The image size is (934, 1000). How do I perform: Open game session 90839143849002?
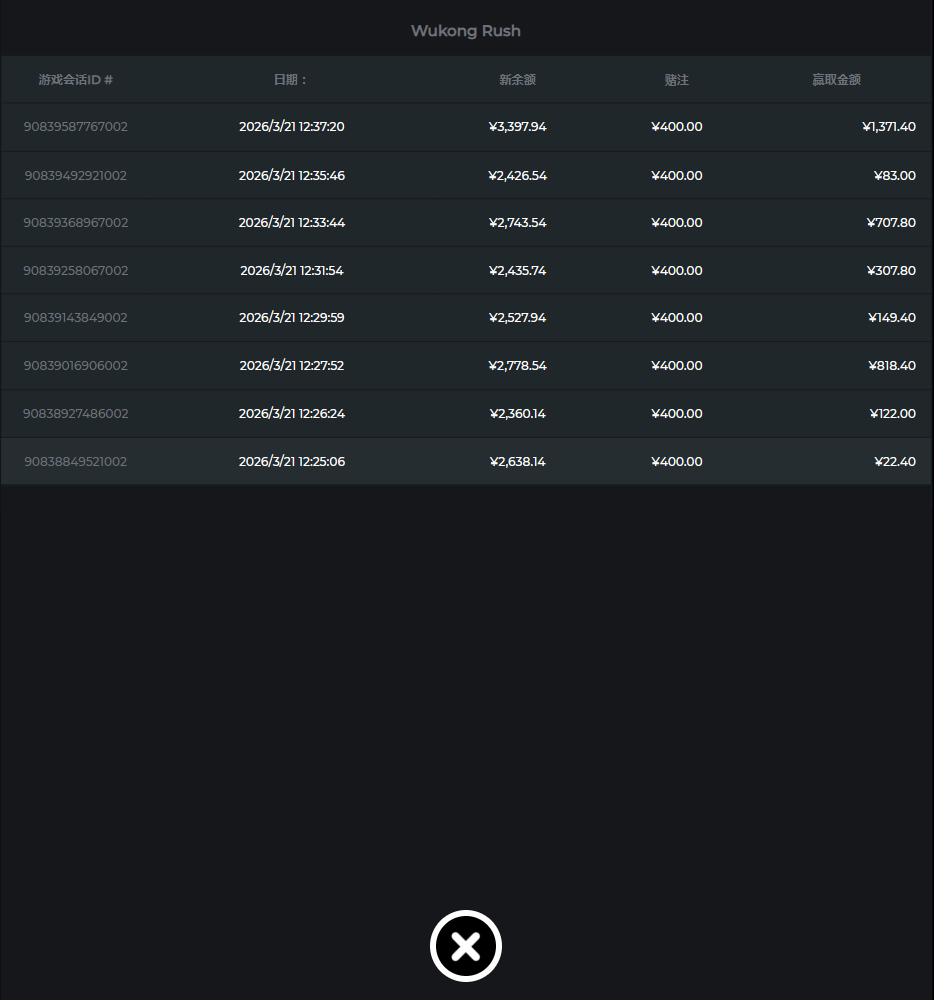[x=76, y=318]
